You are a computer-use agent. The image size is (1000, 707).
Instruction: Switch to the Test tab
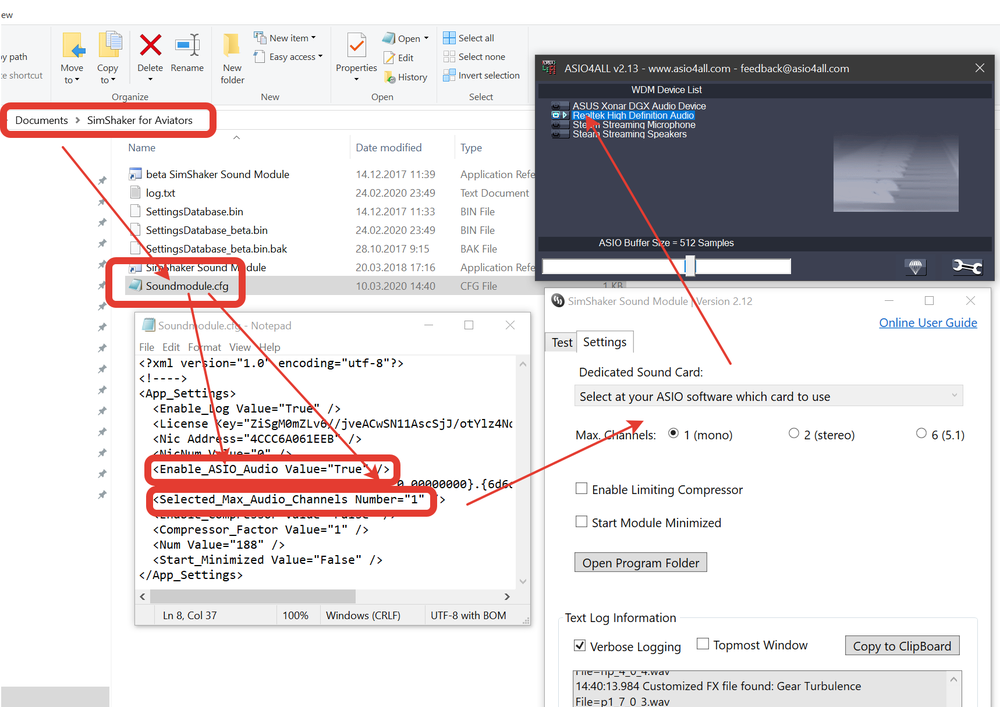[562, 343]
